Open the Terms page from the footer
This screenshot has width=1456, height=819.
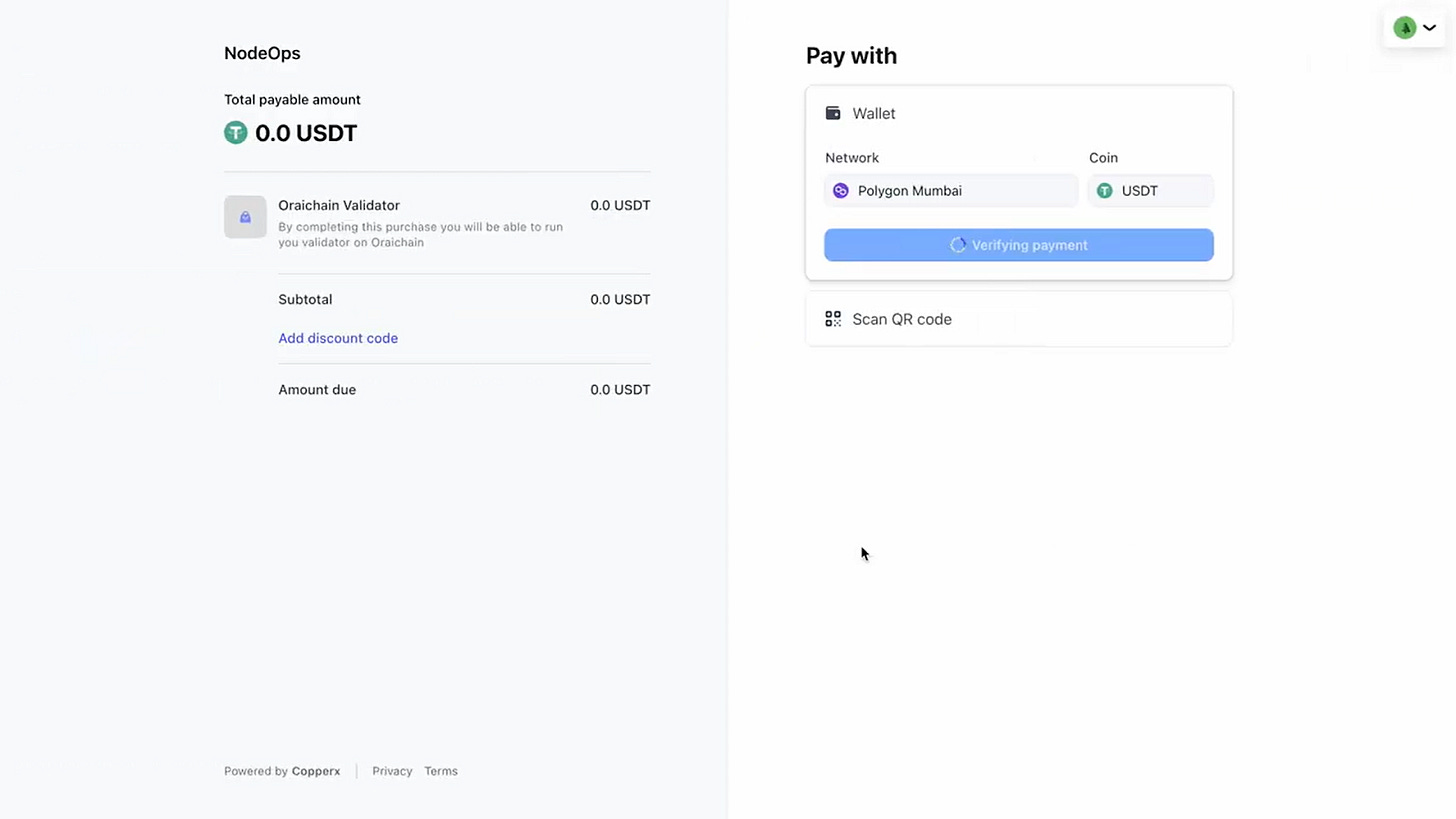point(441,771)
